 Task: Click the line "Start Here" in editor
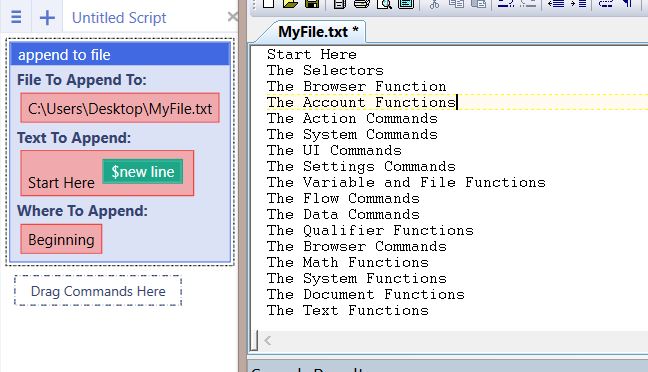(312, 54)
